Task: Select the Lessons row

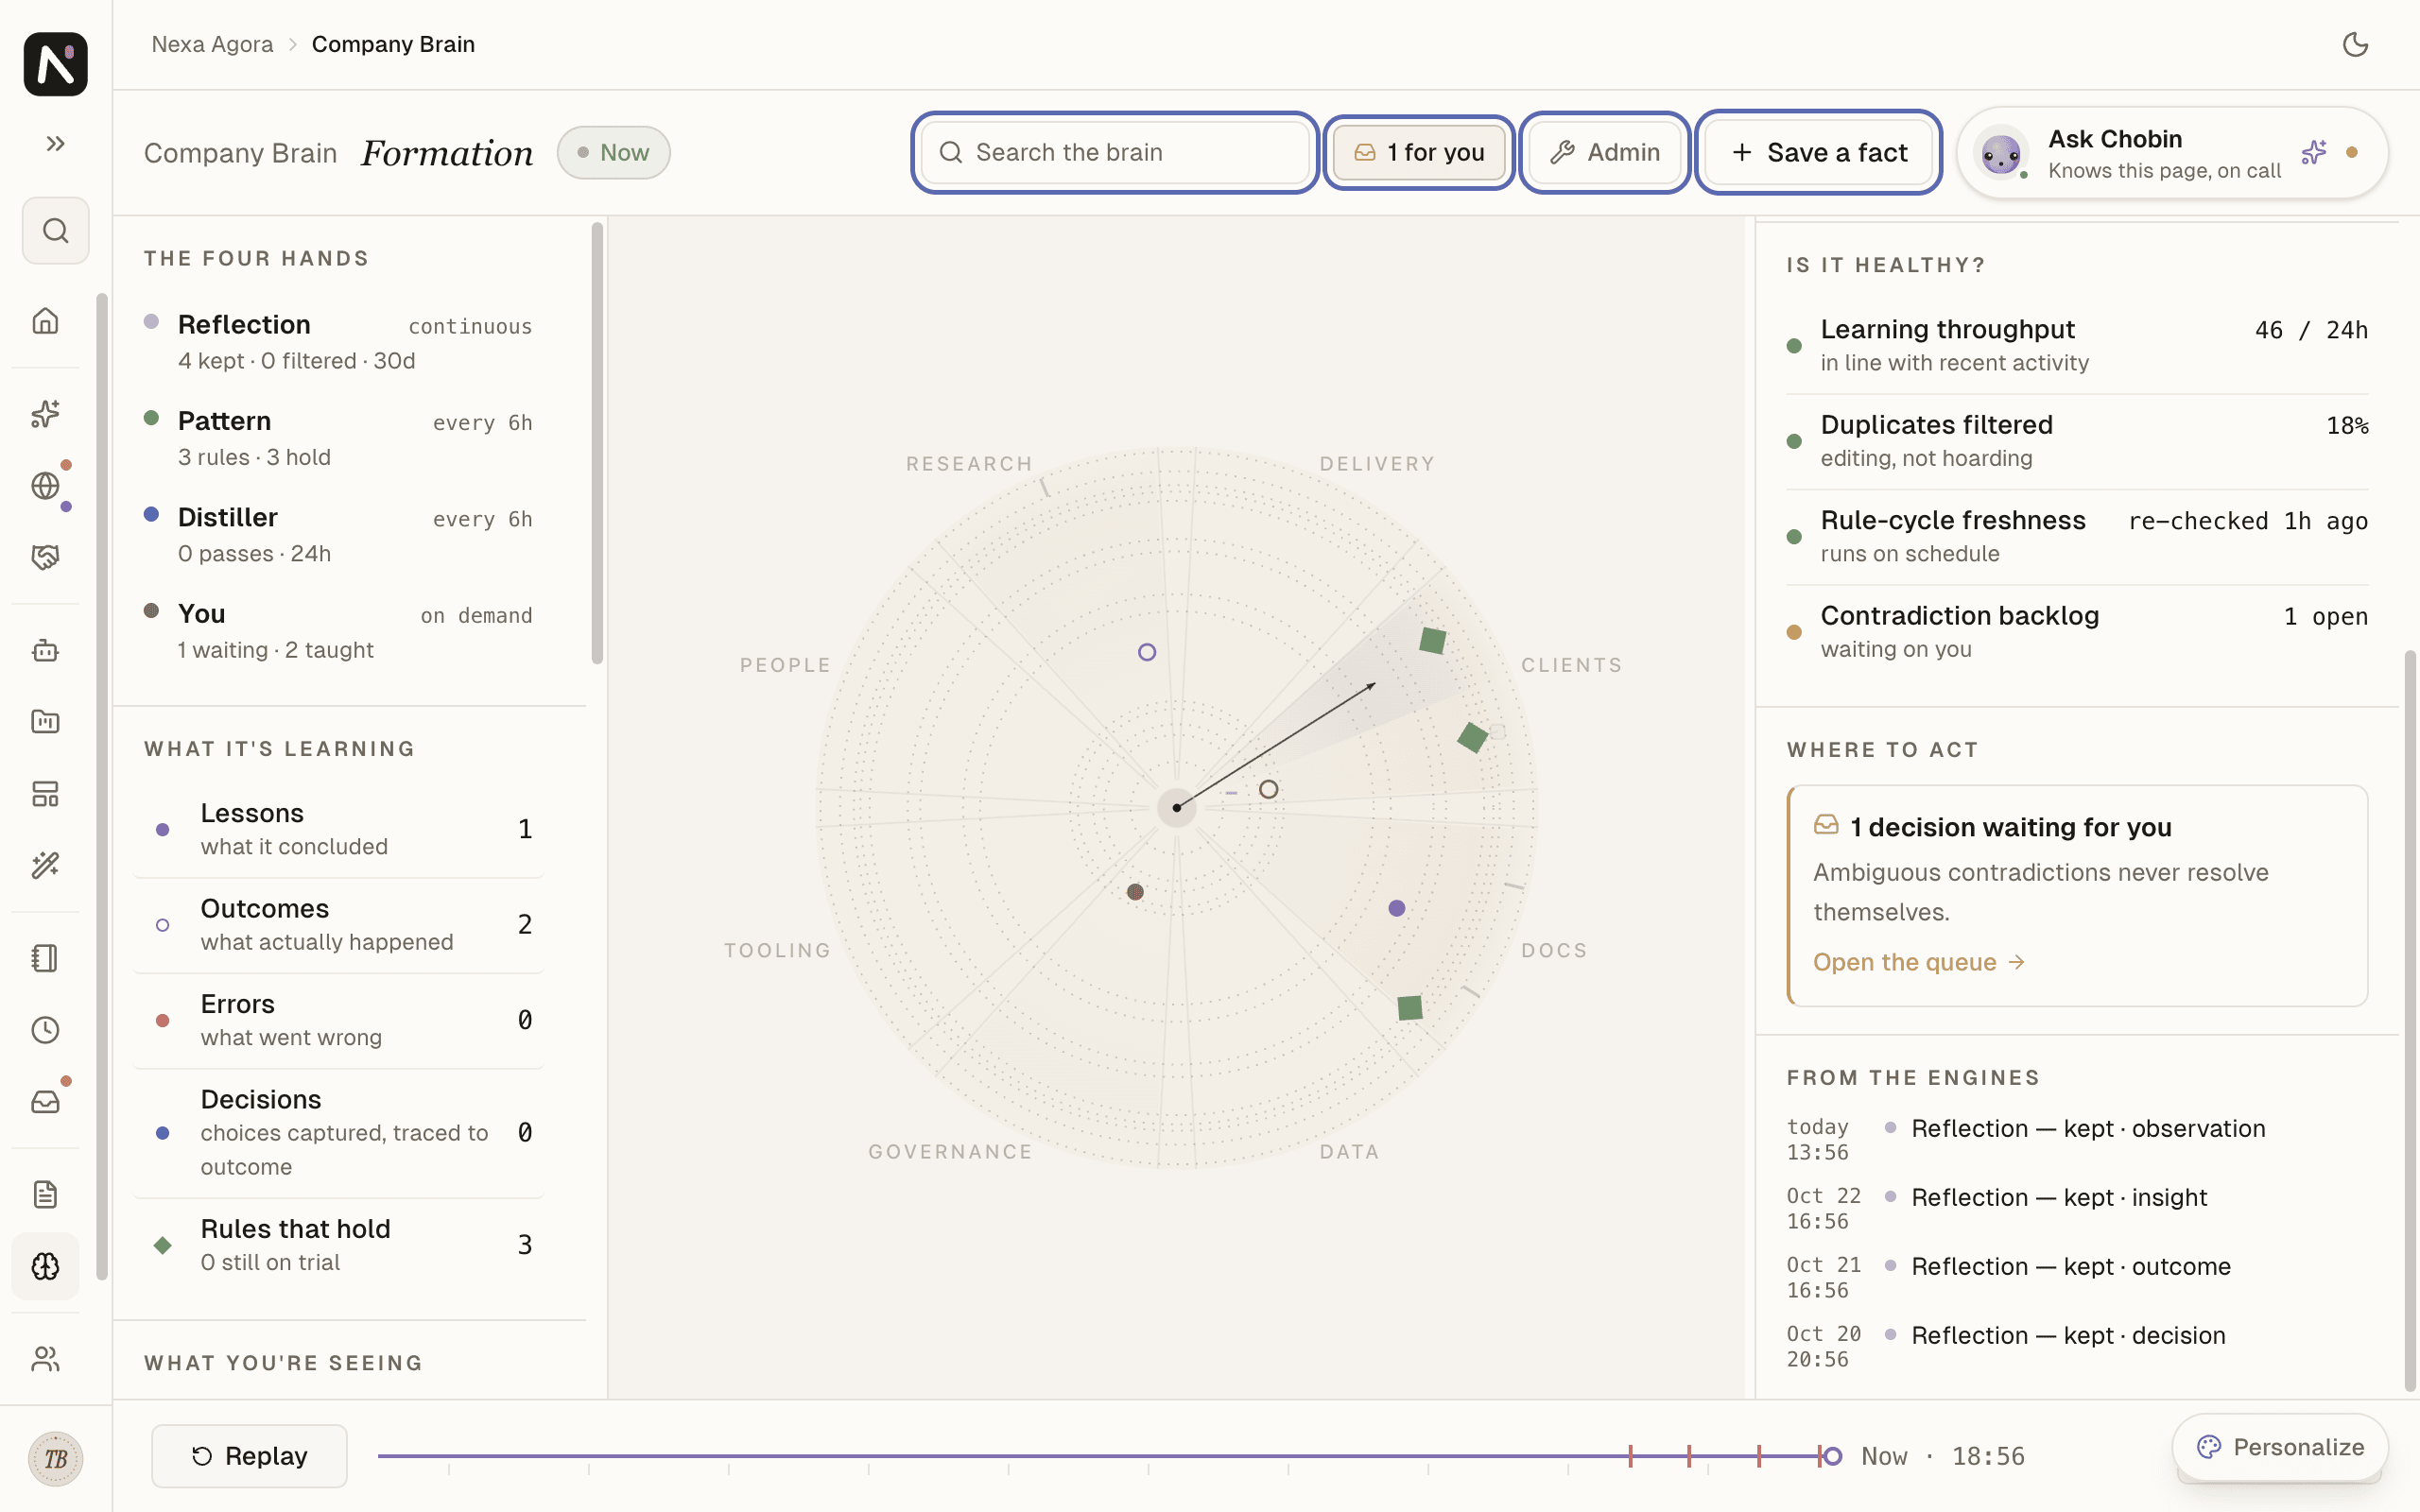Action: [339, 829]
